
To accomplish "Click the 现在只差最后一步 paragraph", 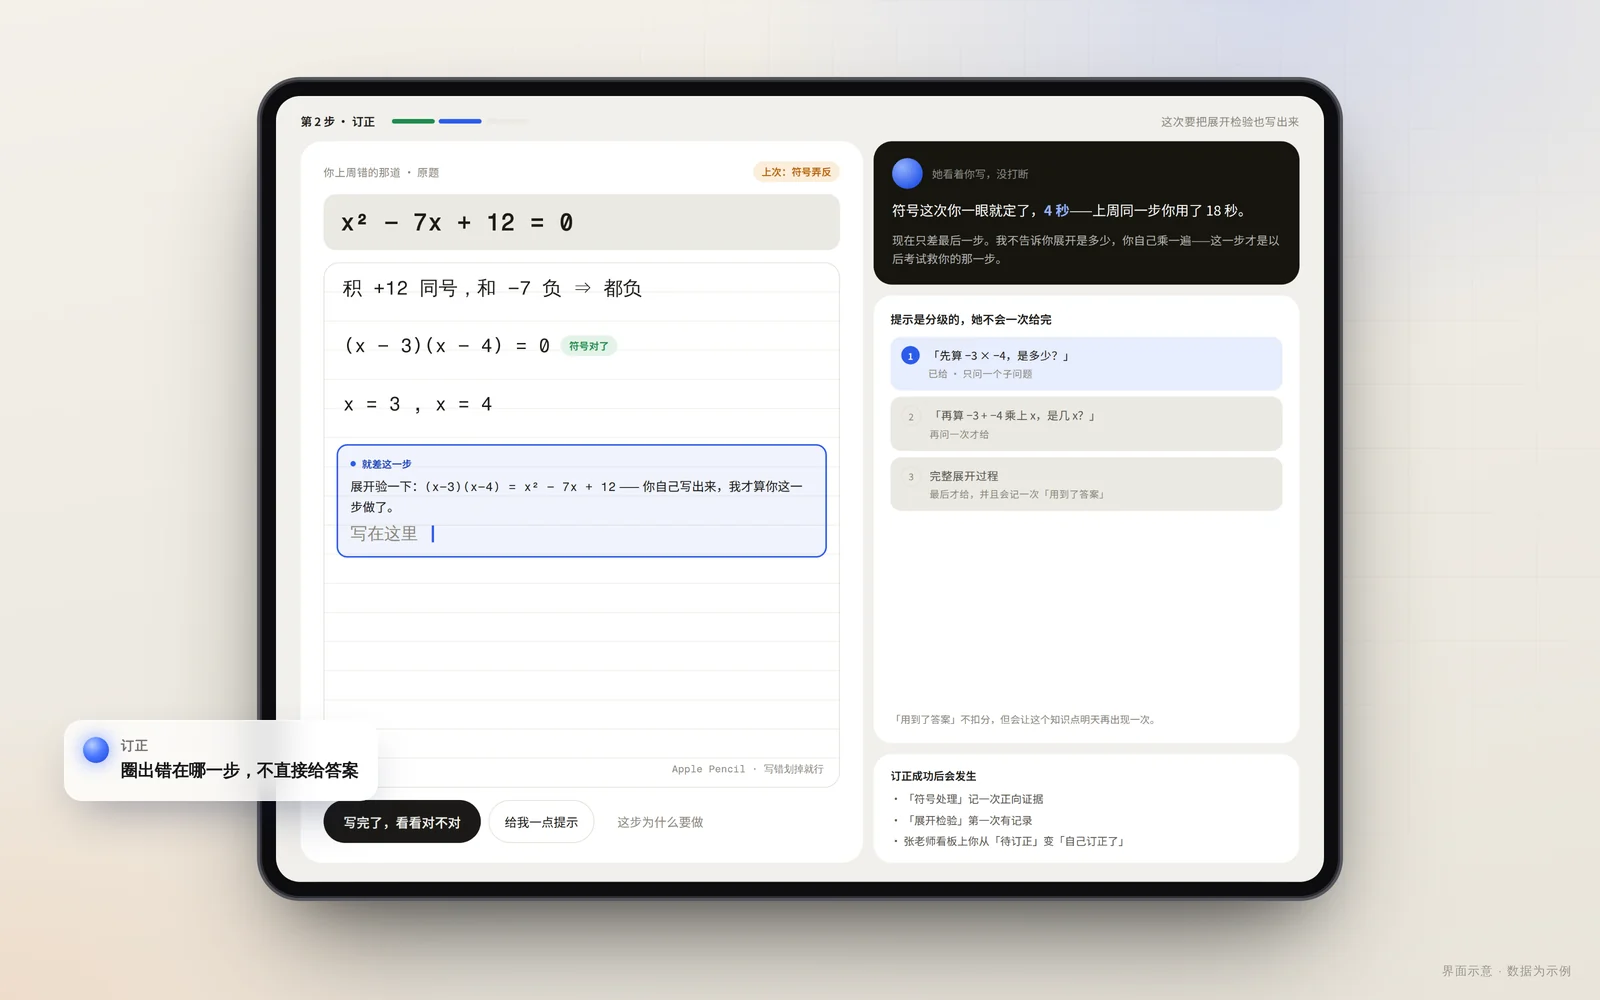I will point(1086,250).
